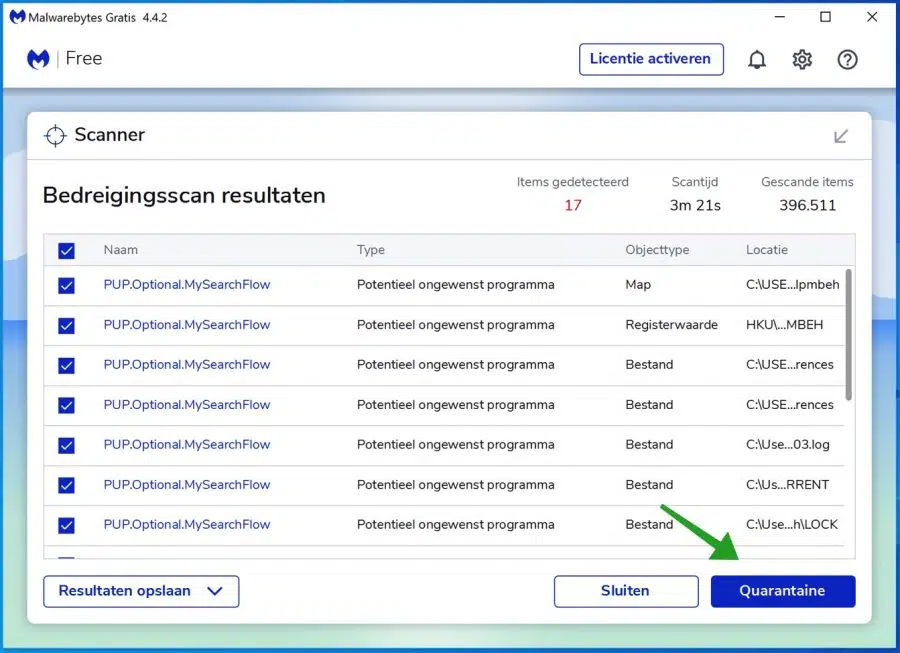The width and height of the screenshot is (900, 653).
Task: Click the detected items count 17
Action: tap(573, 205)
